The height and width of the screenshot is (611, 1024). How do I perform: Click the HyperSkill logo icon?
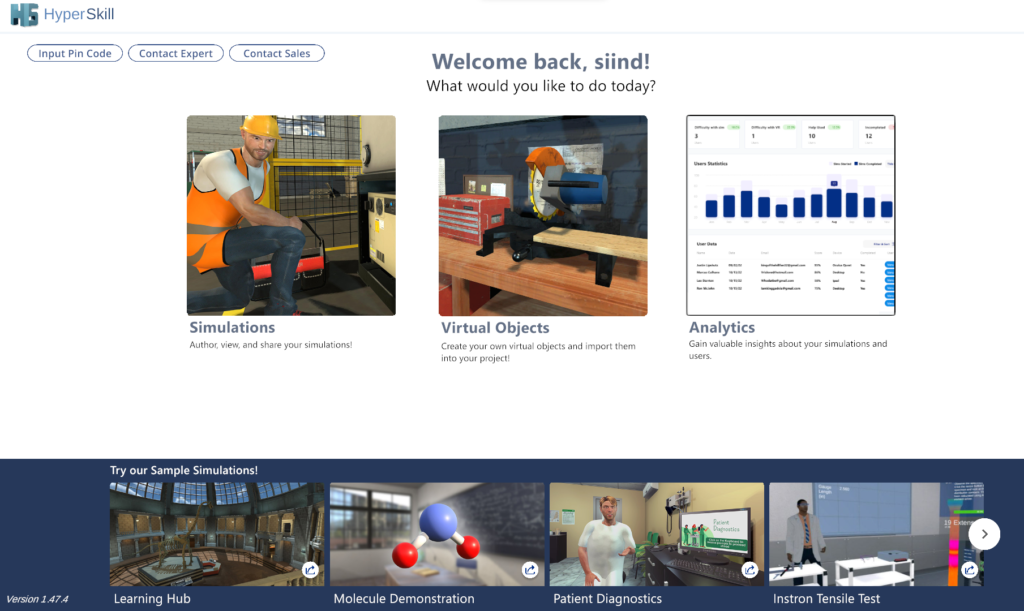tap(24, 15)
